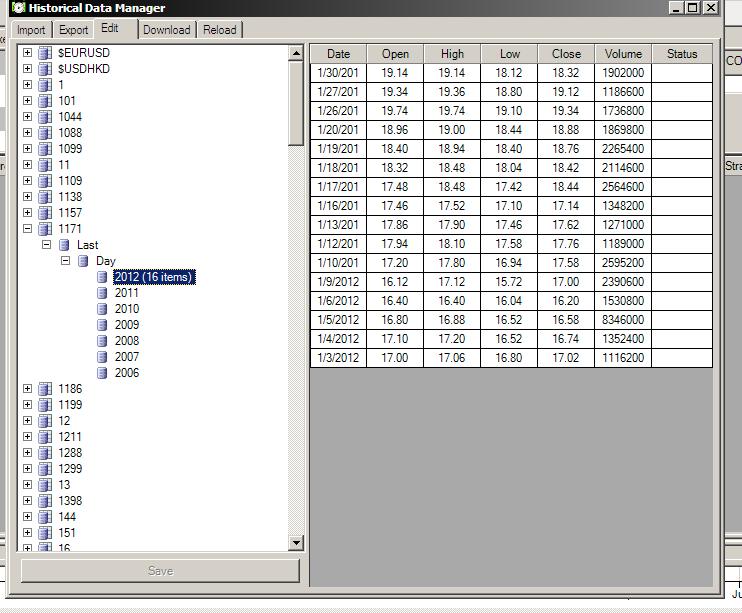742x613 pixels.
Task: Click the cylinder icon beside Day
Action: tap(83, 261)
